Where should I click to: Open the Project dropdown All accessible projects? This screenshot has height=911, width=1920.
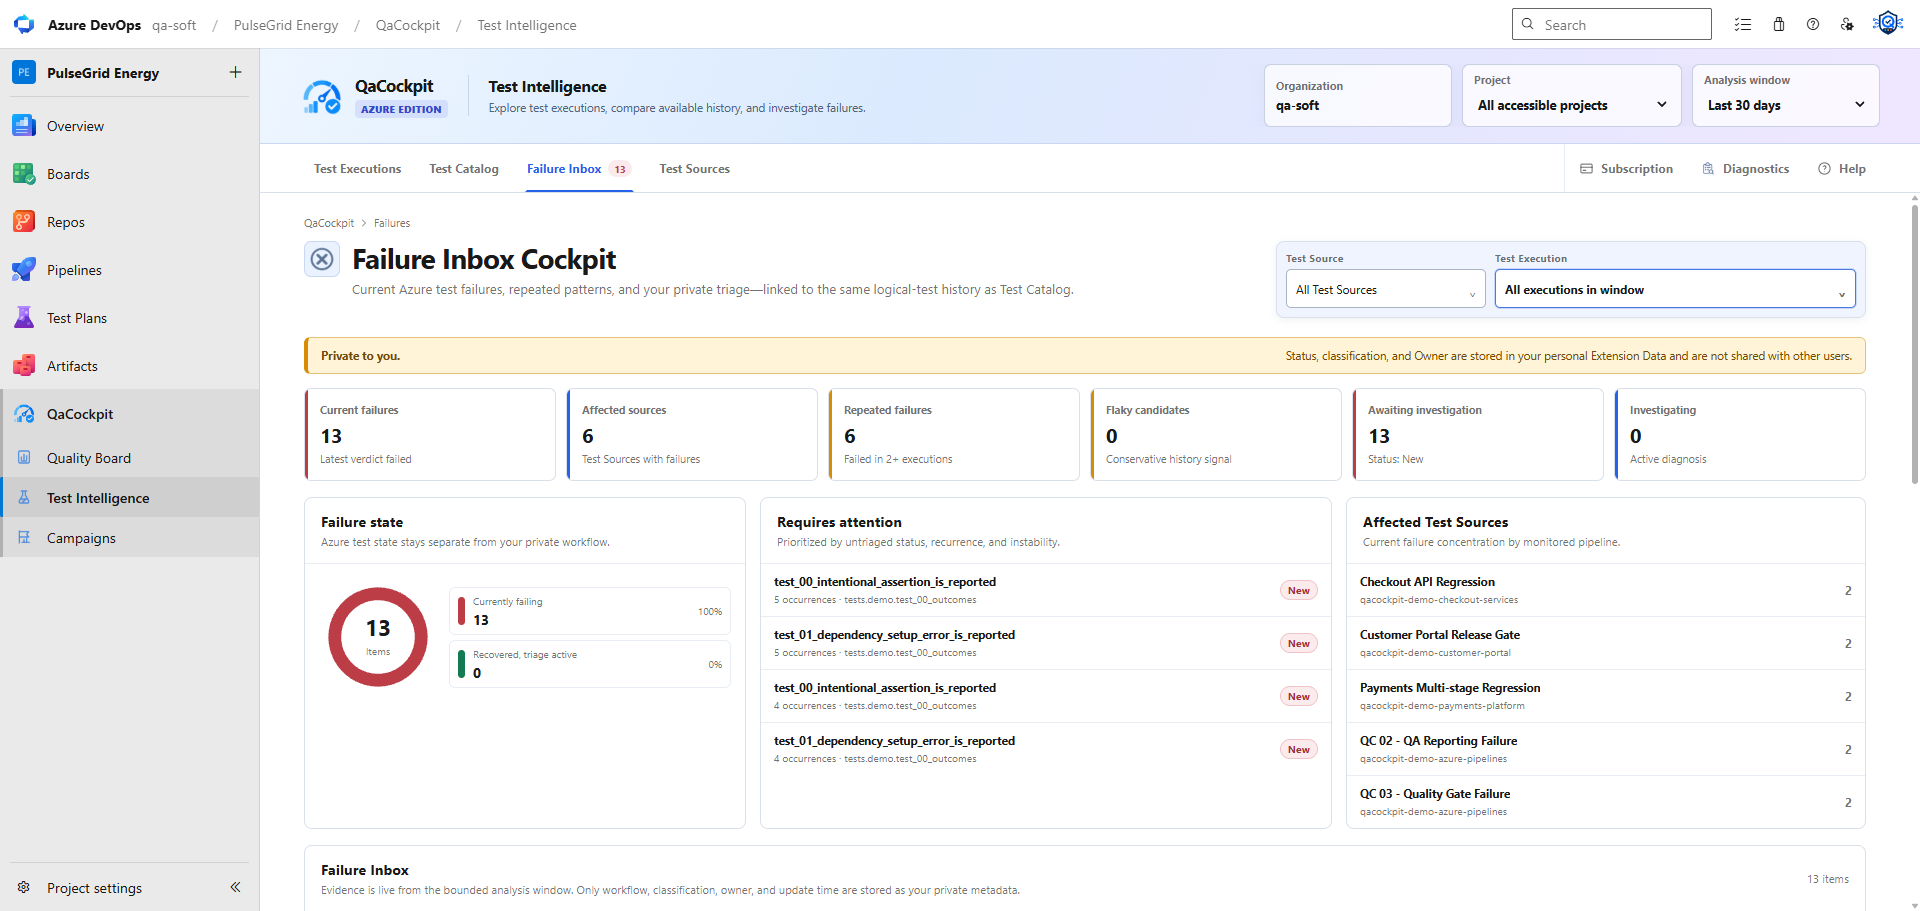coord(1571,96)
